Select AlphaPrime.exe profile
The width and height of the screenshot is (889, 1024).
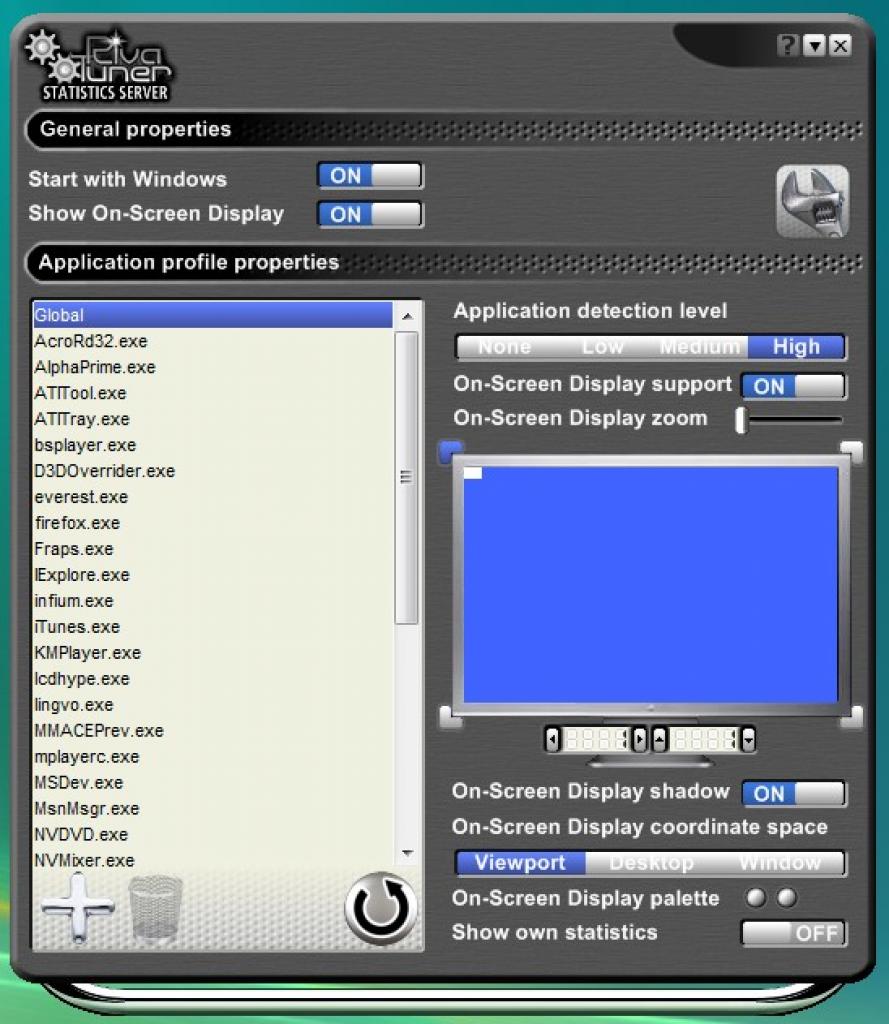click(213, 367)
